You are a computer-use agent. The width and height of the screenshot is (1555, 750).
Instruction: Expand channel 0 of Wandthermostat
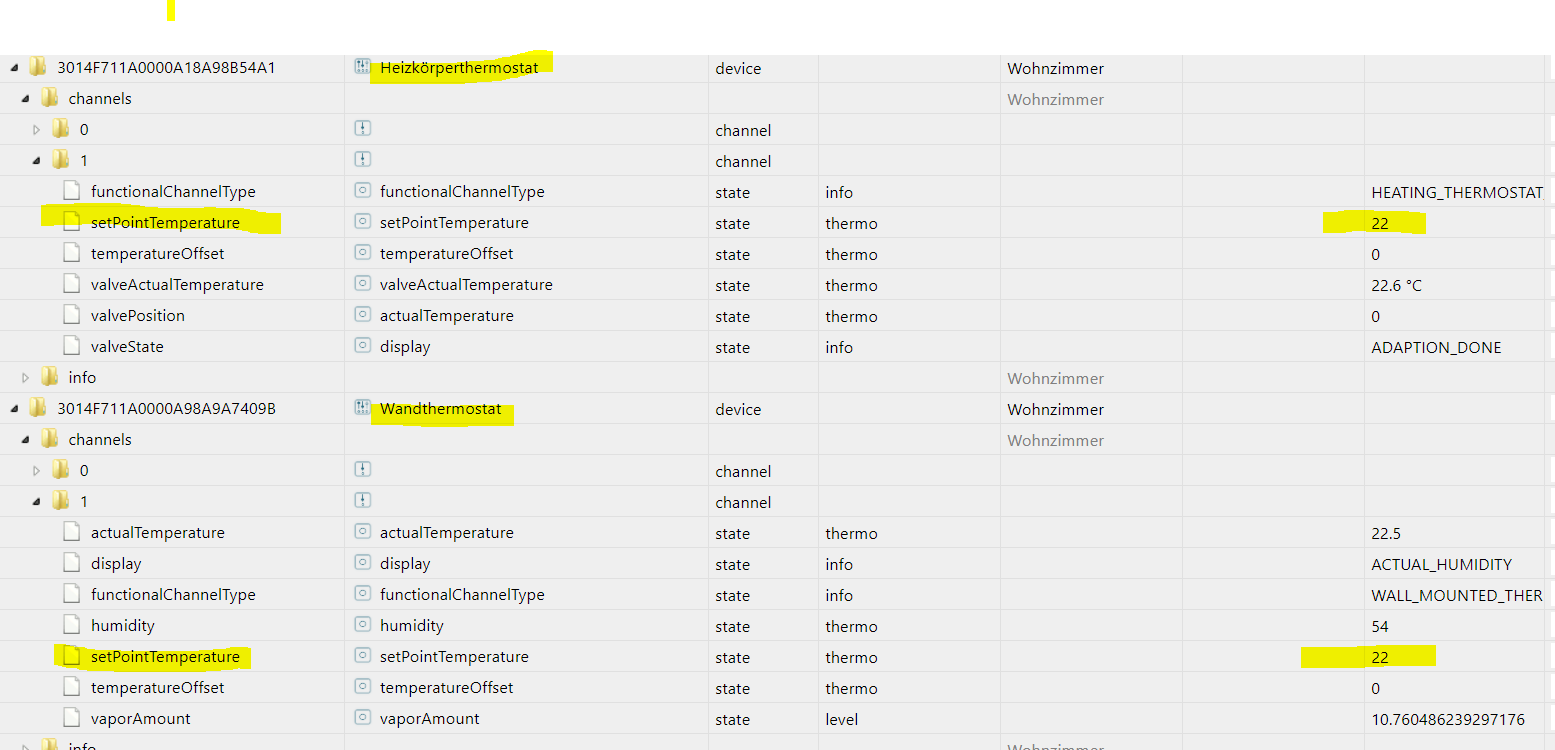[x=37, y=471]
